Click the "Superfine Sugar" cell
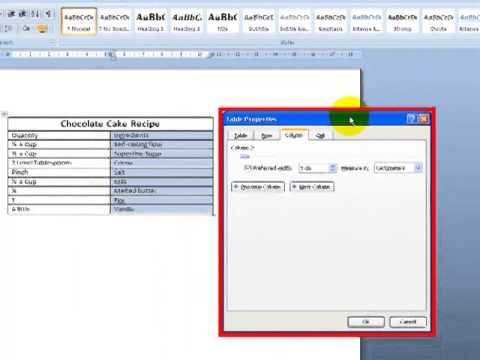 tap(161, 154)
